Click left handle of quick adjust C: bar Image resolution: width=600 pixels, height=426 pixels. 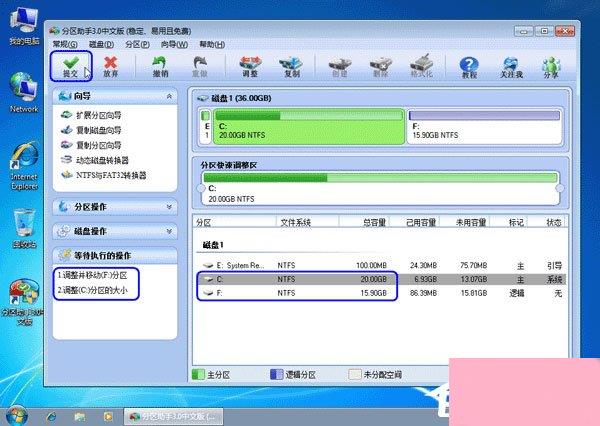[201, 188]
